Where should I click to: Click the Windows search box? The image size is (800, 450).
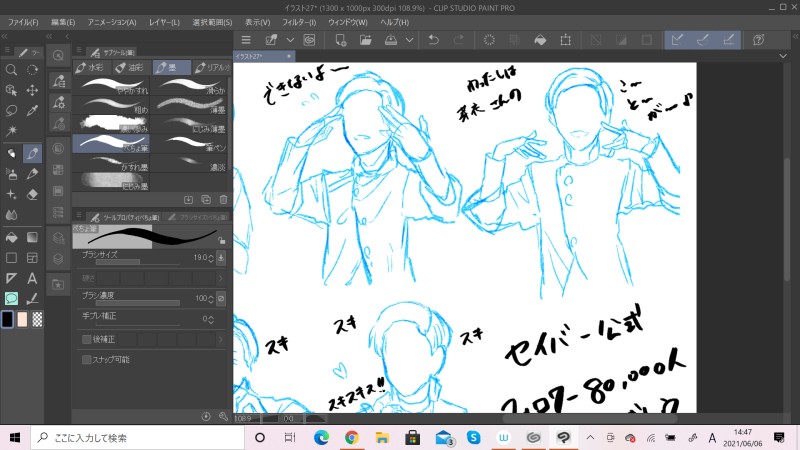tap(138, 438)
